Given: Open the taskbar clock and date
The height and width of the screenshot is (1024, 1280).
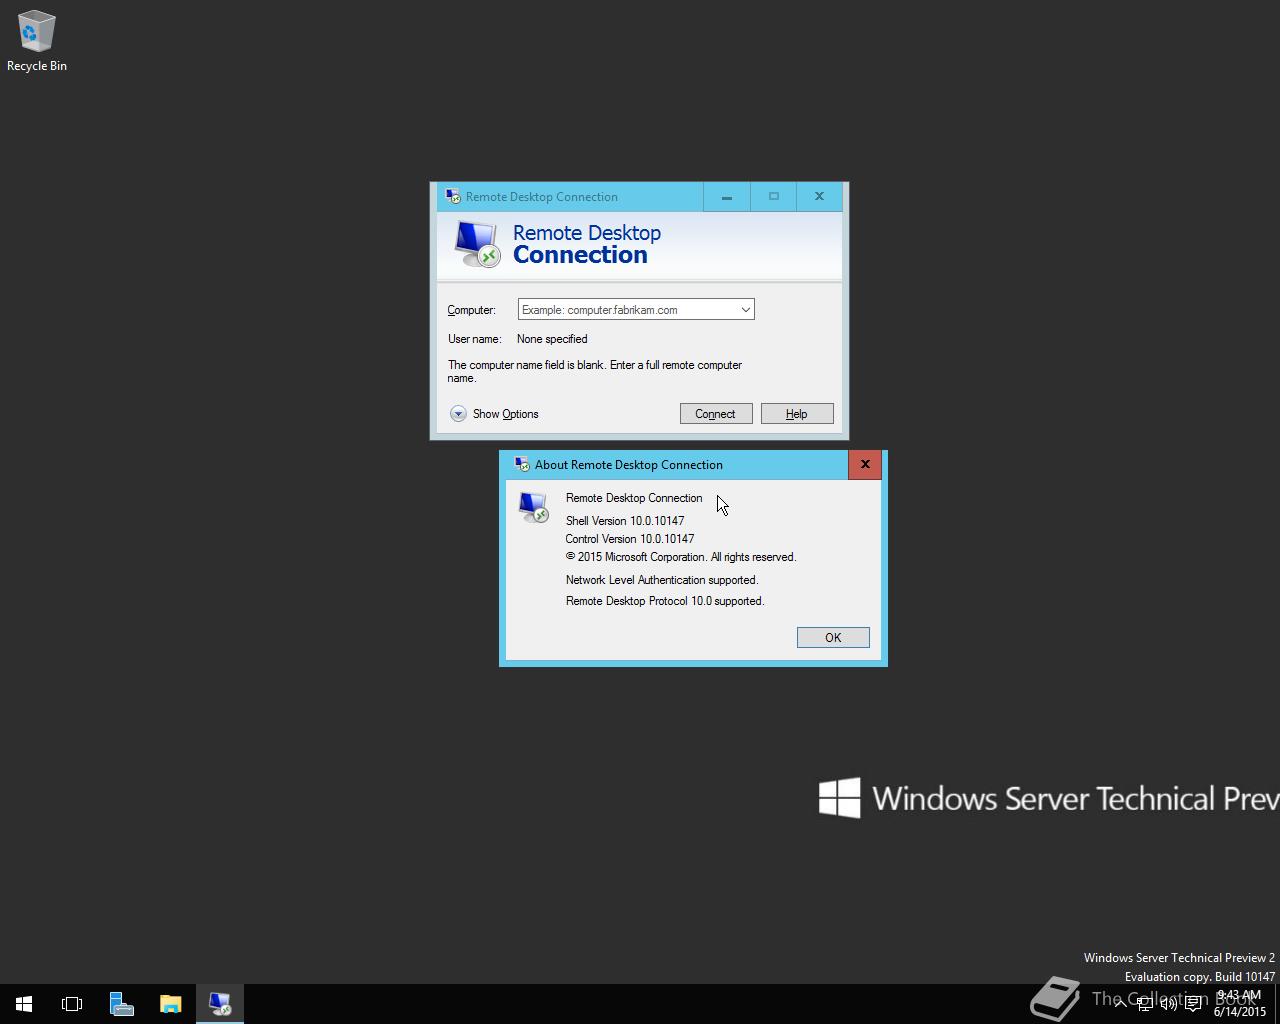Looking at the screenshot, I should click(1239, 1004).
